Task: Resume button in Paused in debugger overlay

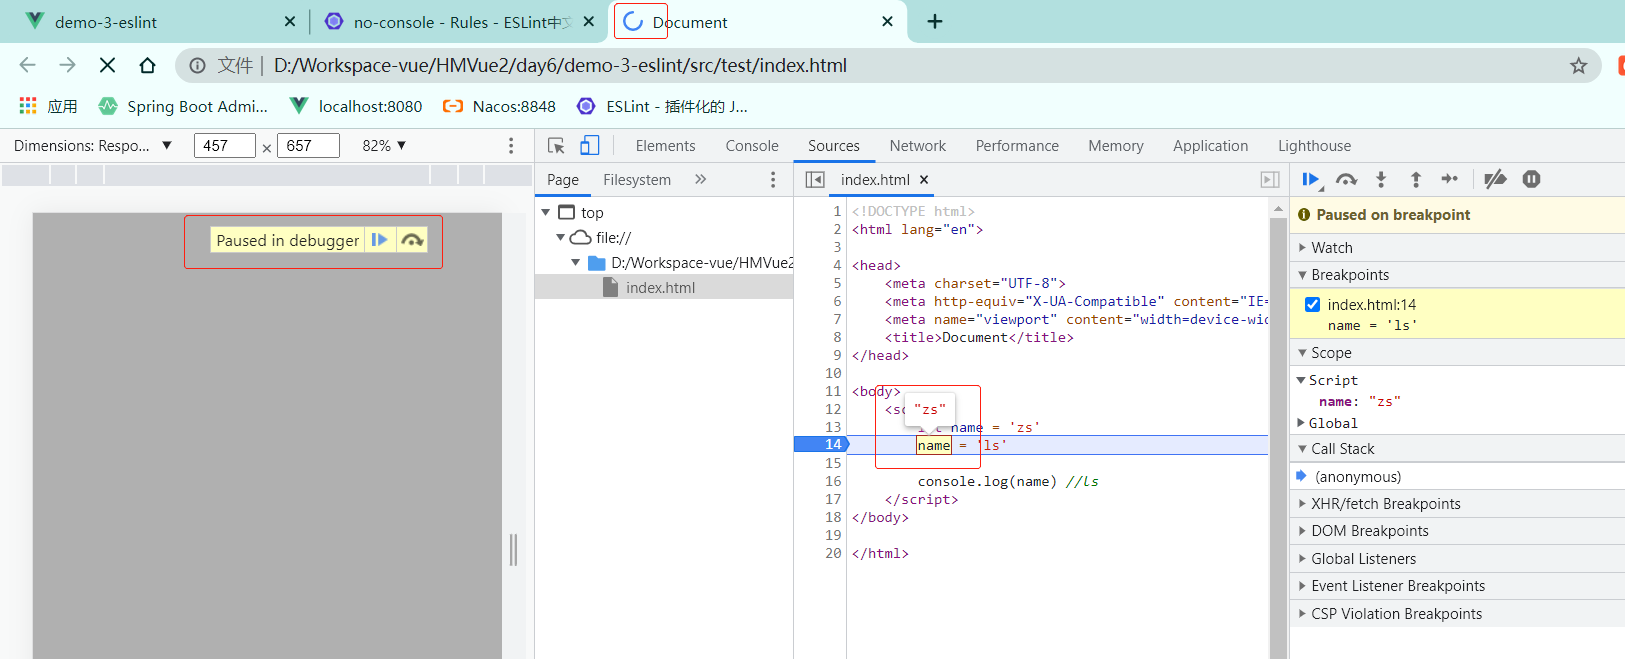Action: pyautogui.click(x=379, y=240)
